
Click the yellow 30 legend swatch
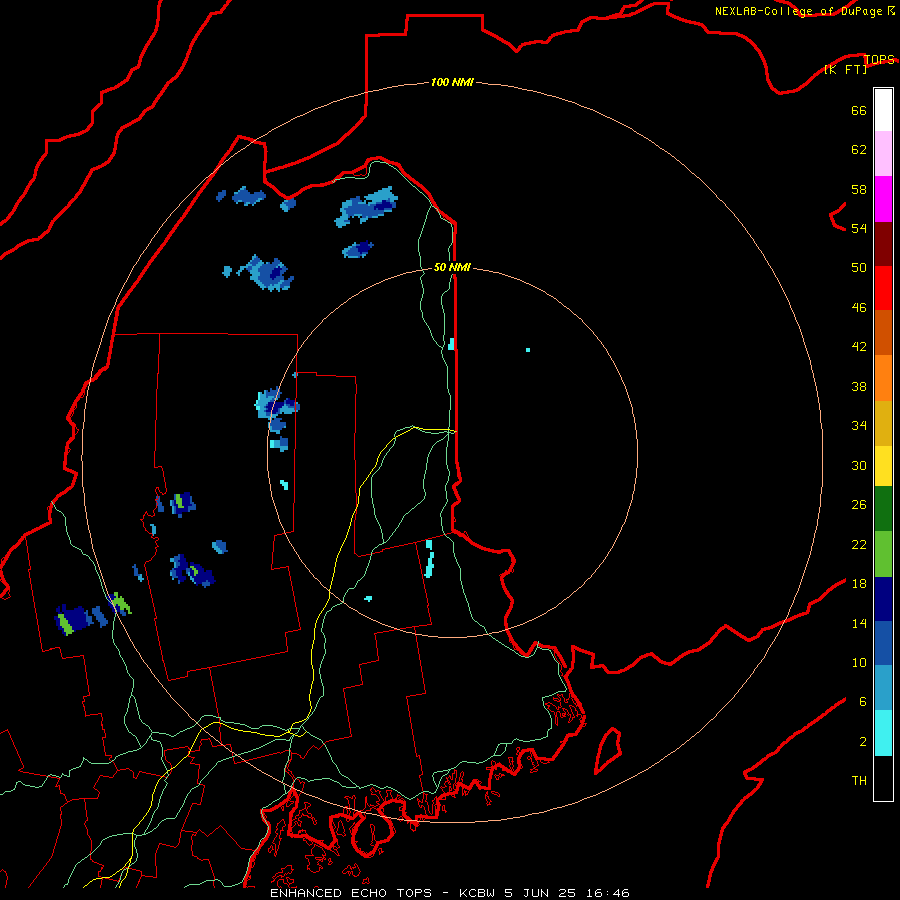coord(883,466)
